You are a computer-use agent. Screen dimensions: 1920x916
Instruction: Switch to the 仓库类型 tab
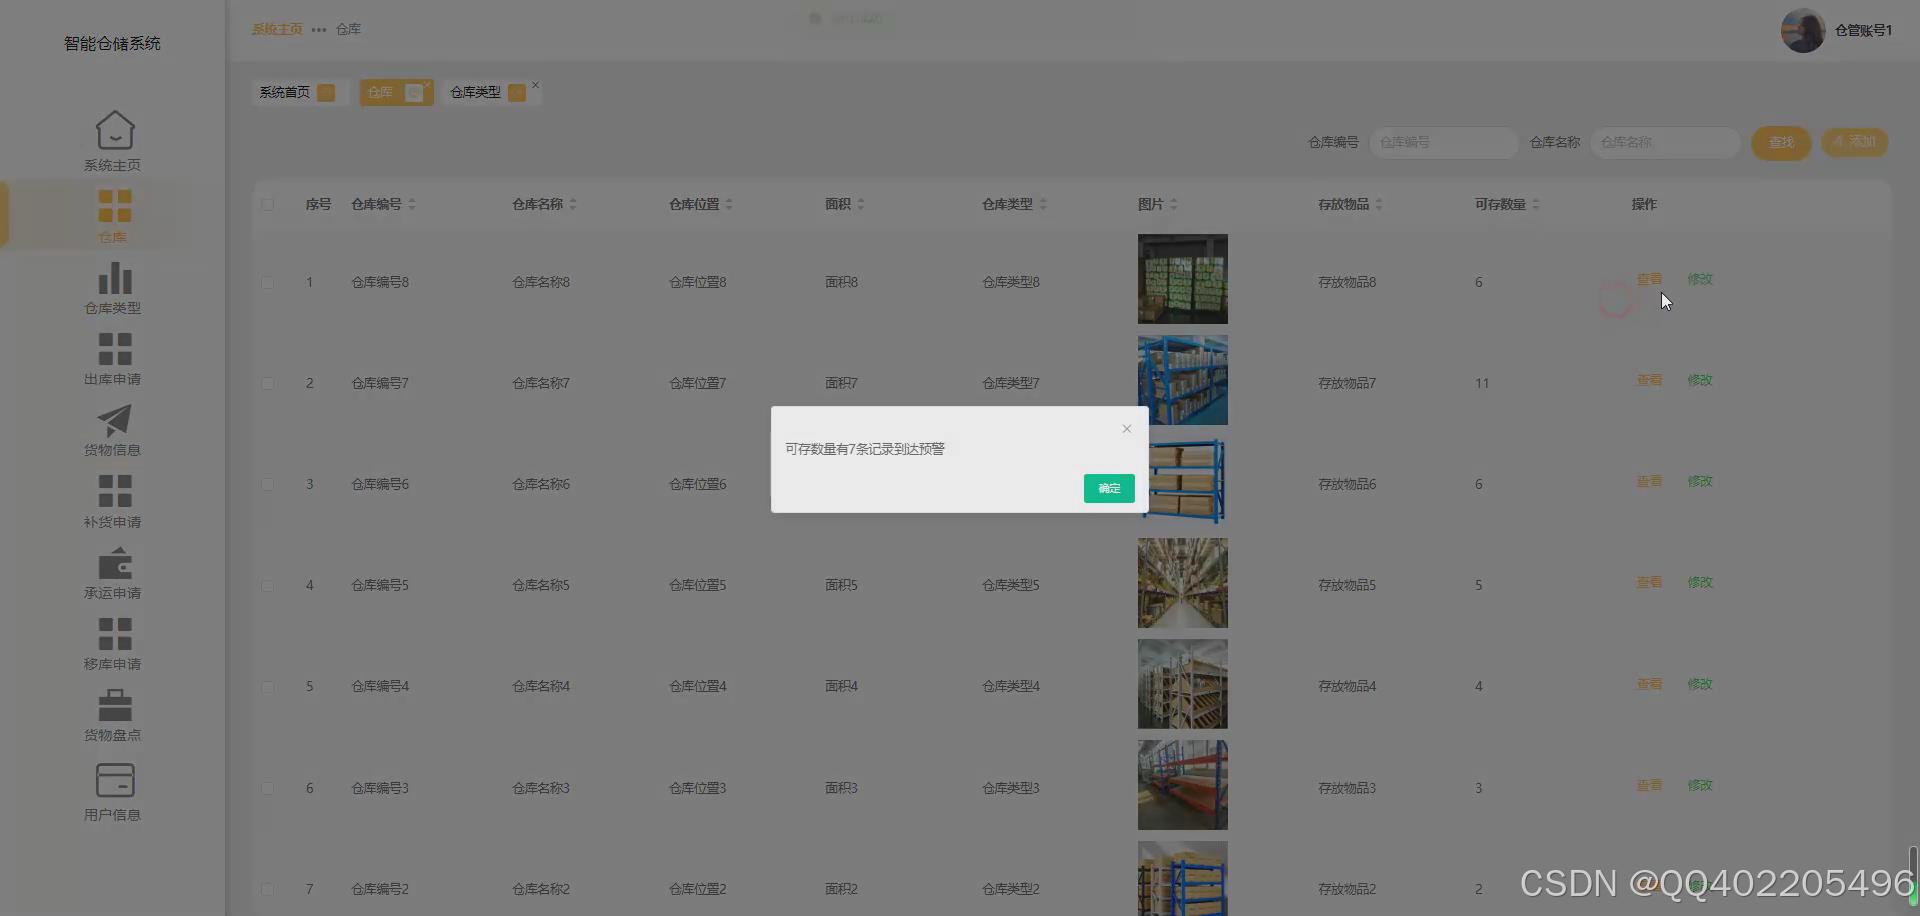pos(490,92)
